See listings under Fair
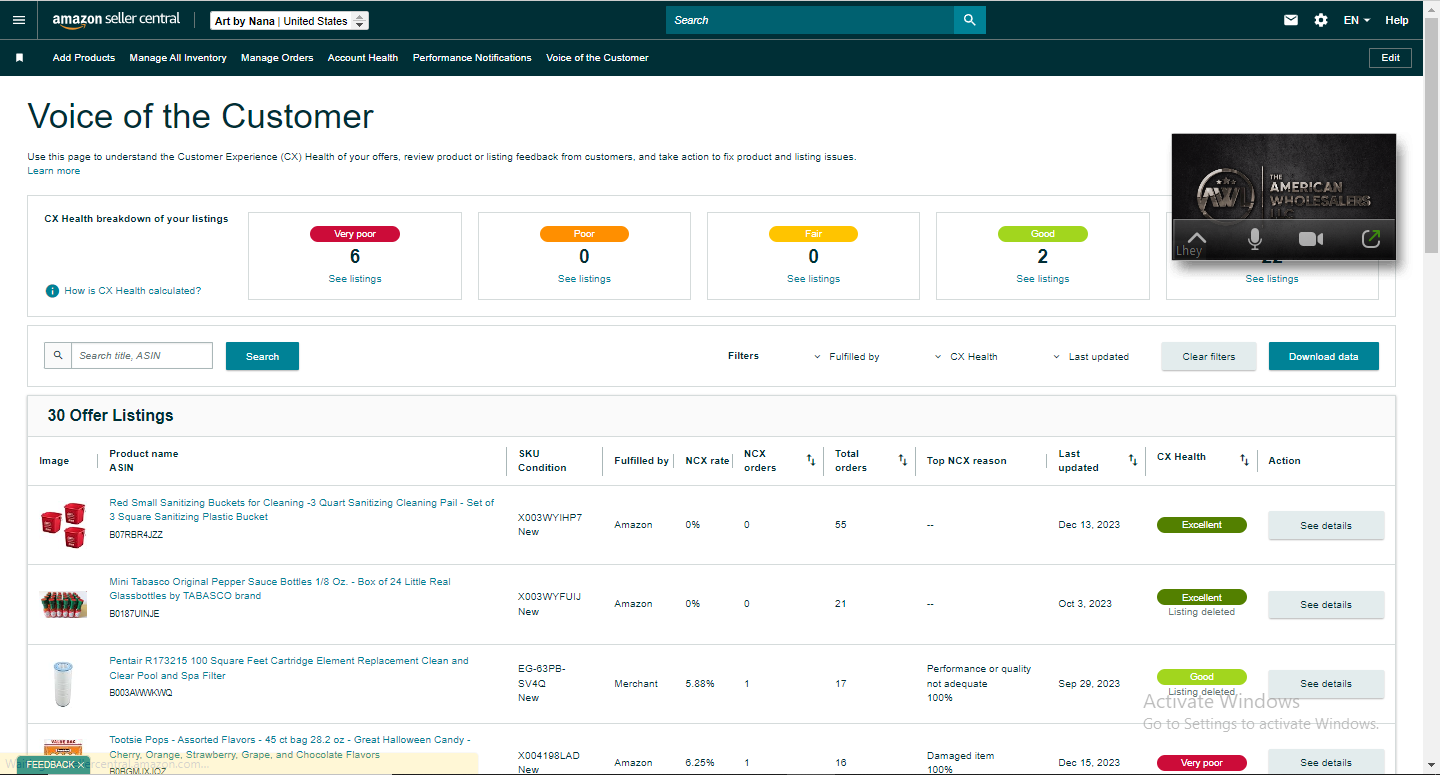The width and height of the screenshot is (1440, 775). (813, 279)
